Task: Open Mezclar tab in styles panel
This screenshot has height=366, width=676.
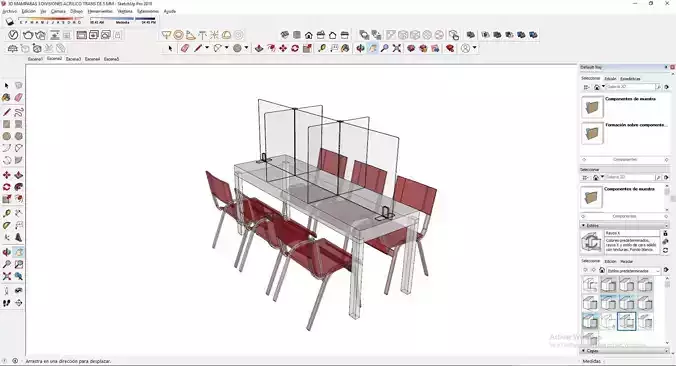Action: 626,261
